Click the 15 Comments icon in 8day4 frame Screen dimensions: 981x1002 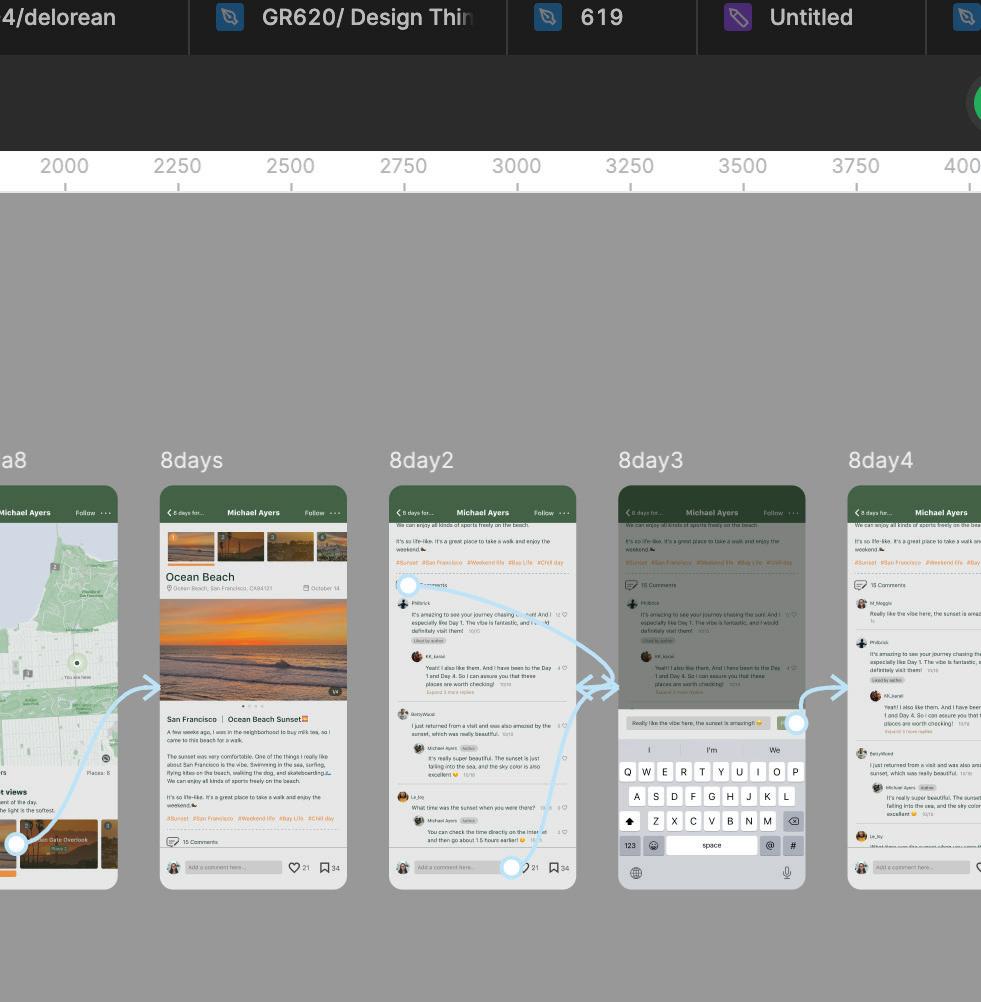(861, 585)
